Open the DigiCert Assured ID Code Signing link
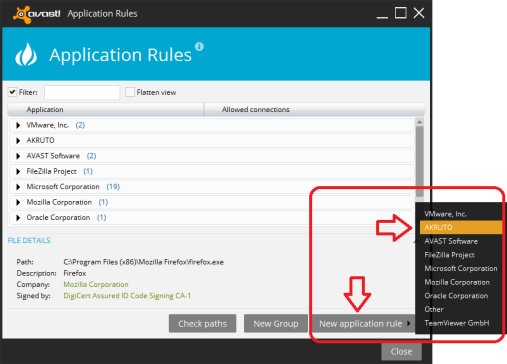The image size is (507, 364). pyautogui.click(x=127, y=296)
